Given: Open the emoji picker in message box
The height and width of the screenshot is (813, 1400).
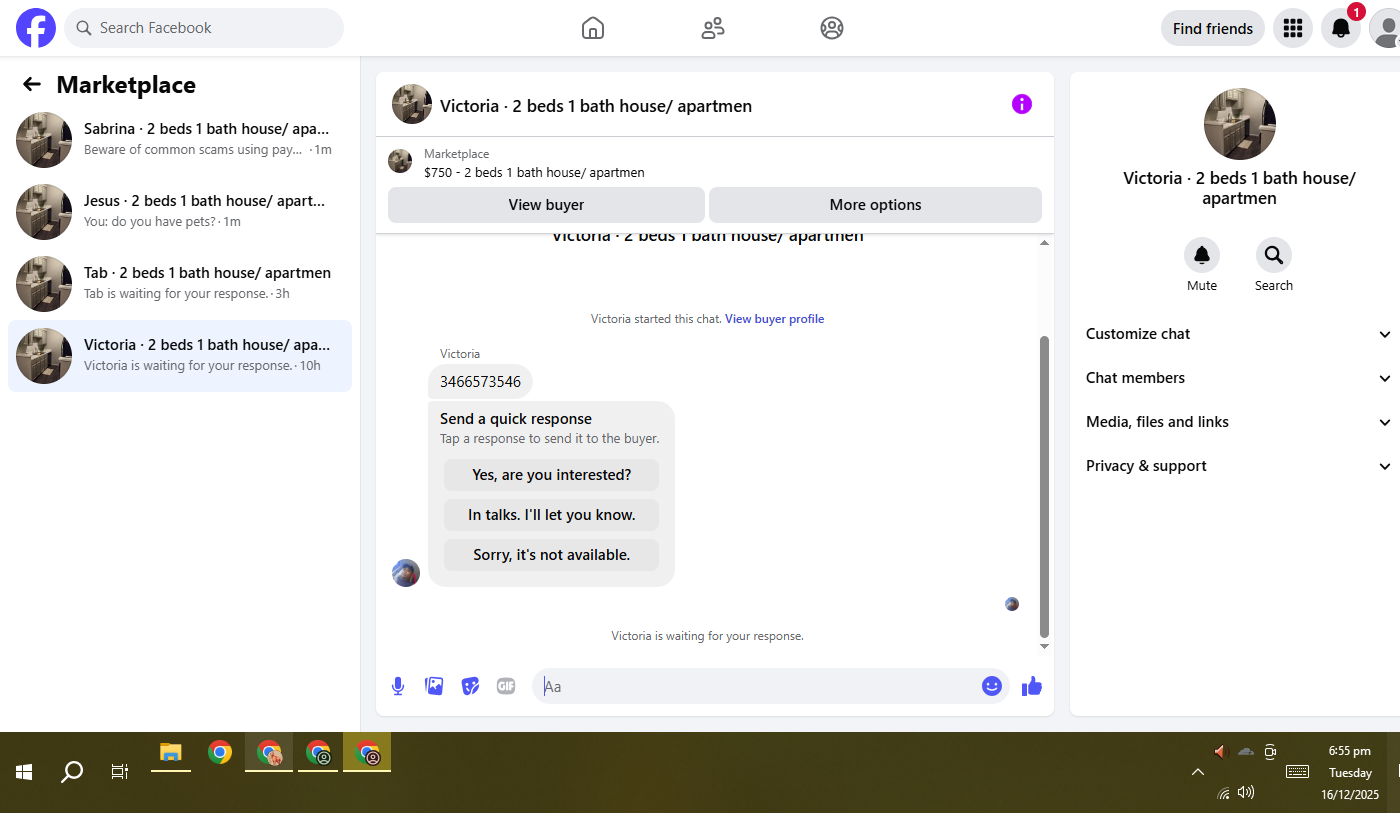Looking at the screenshot, I should [992, 686].
